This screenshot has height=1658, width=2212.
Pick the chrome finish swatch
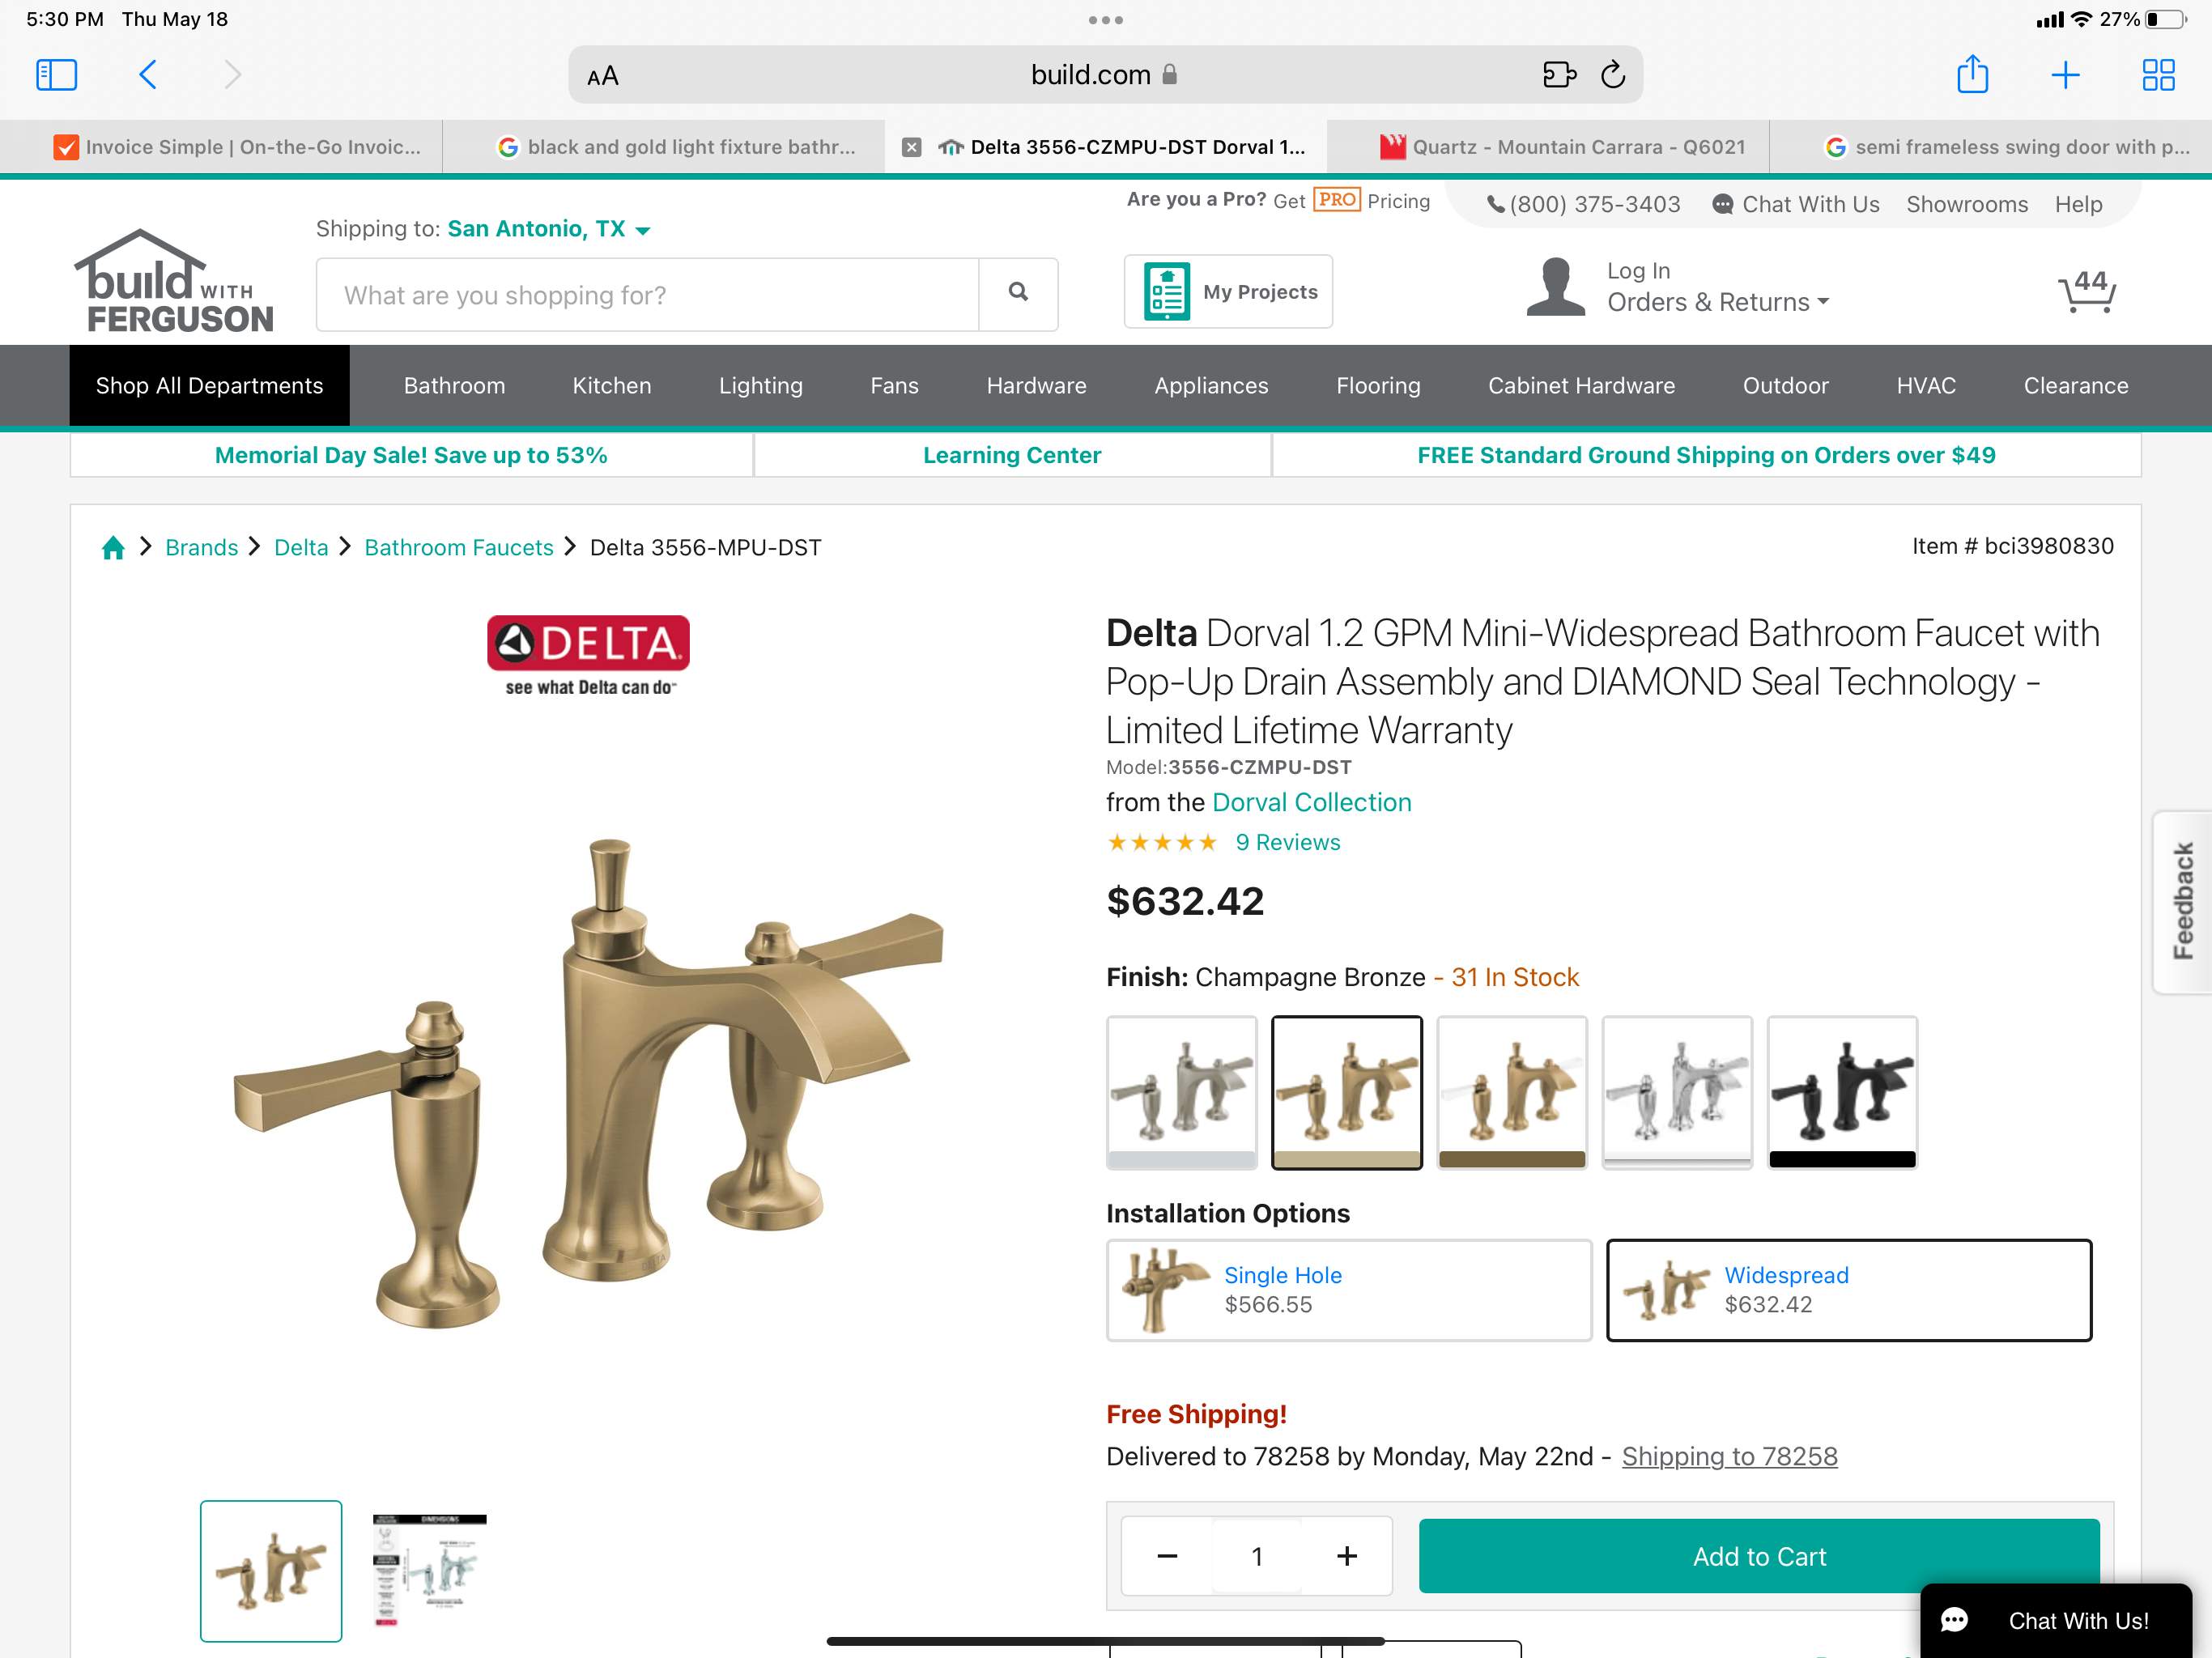(1677, 1092)
